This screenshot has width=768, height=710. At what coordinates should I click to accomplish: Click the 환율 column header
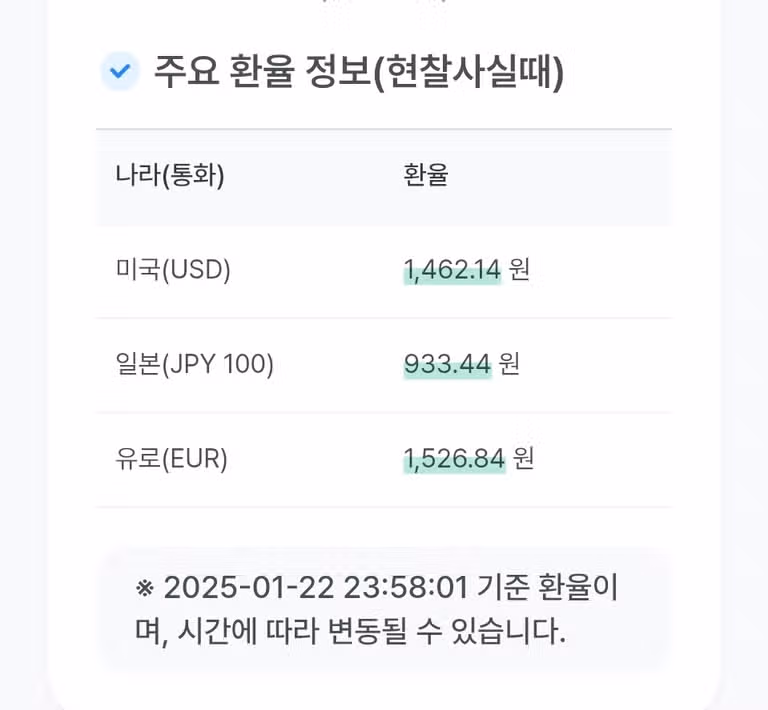click(426, 175)
